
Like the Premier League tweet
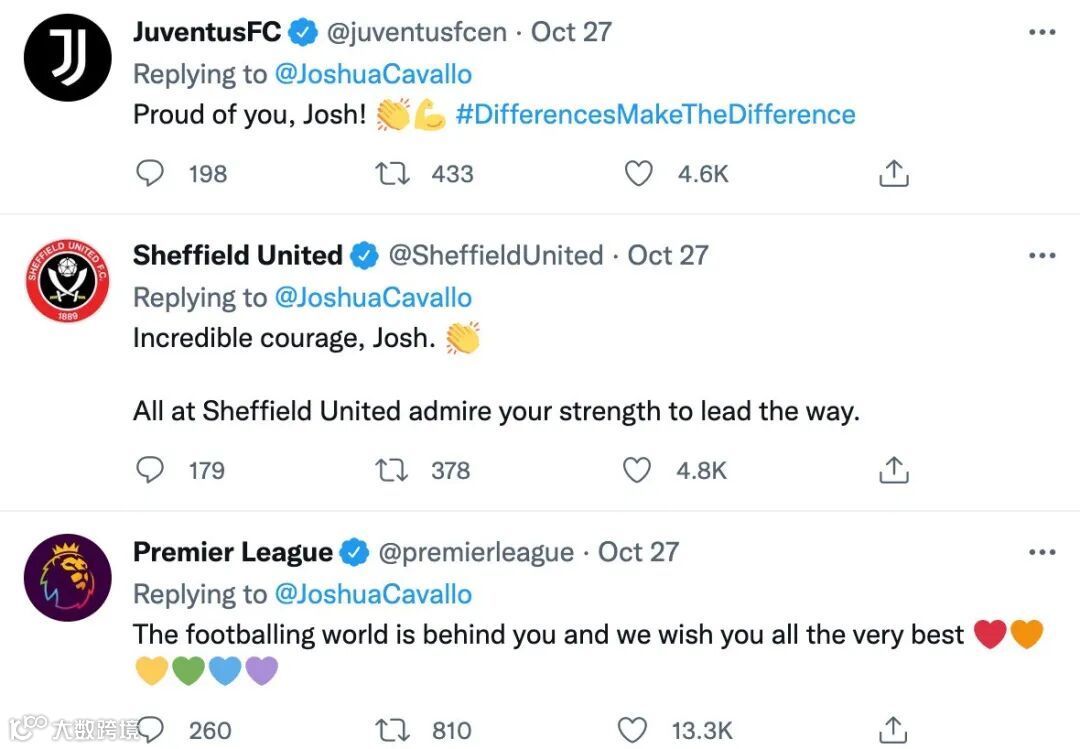(x=633, y=731)
